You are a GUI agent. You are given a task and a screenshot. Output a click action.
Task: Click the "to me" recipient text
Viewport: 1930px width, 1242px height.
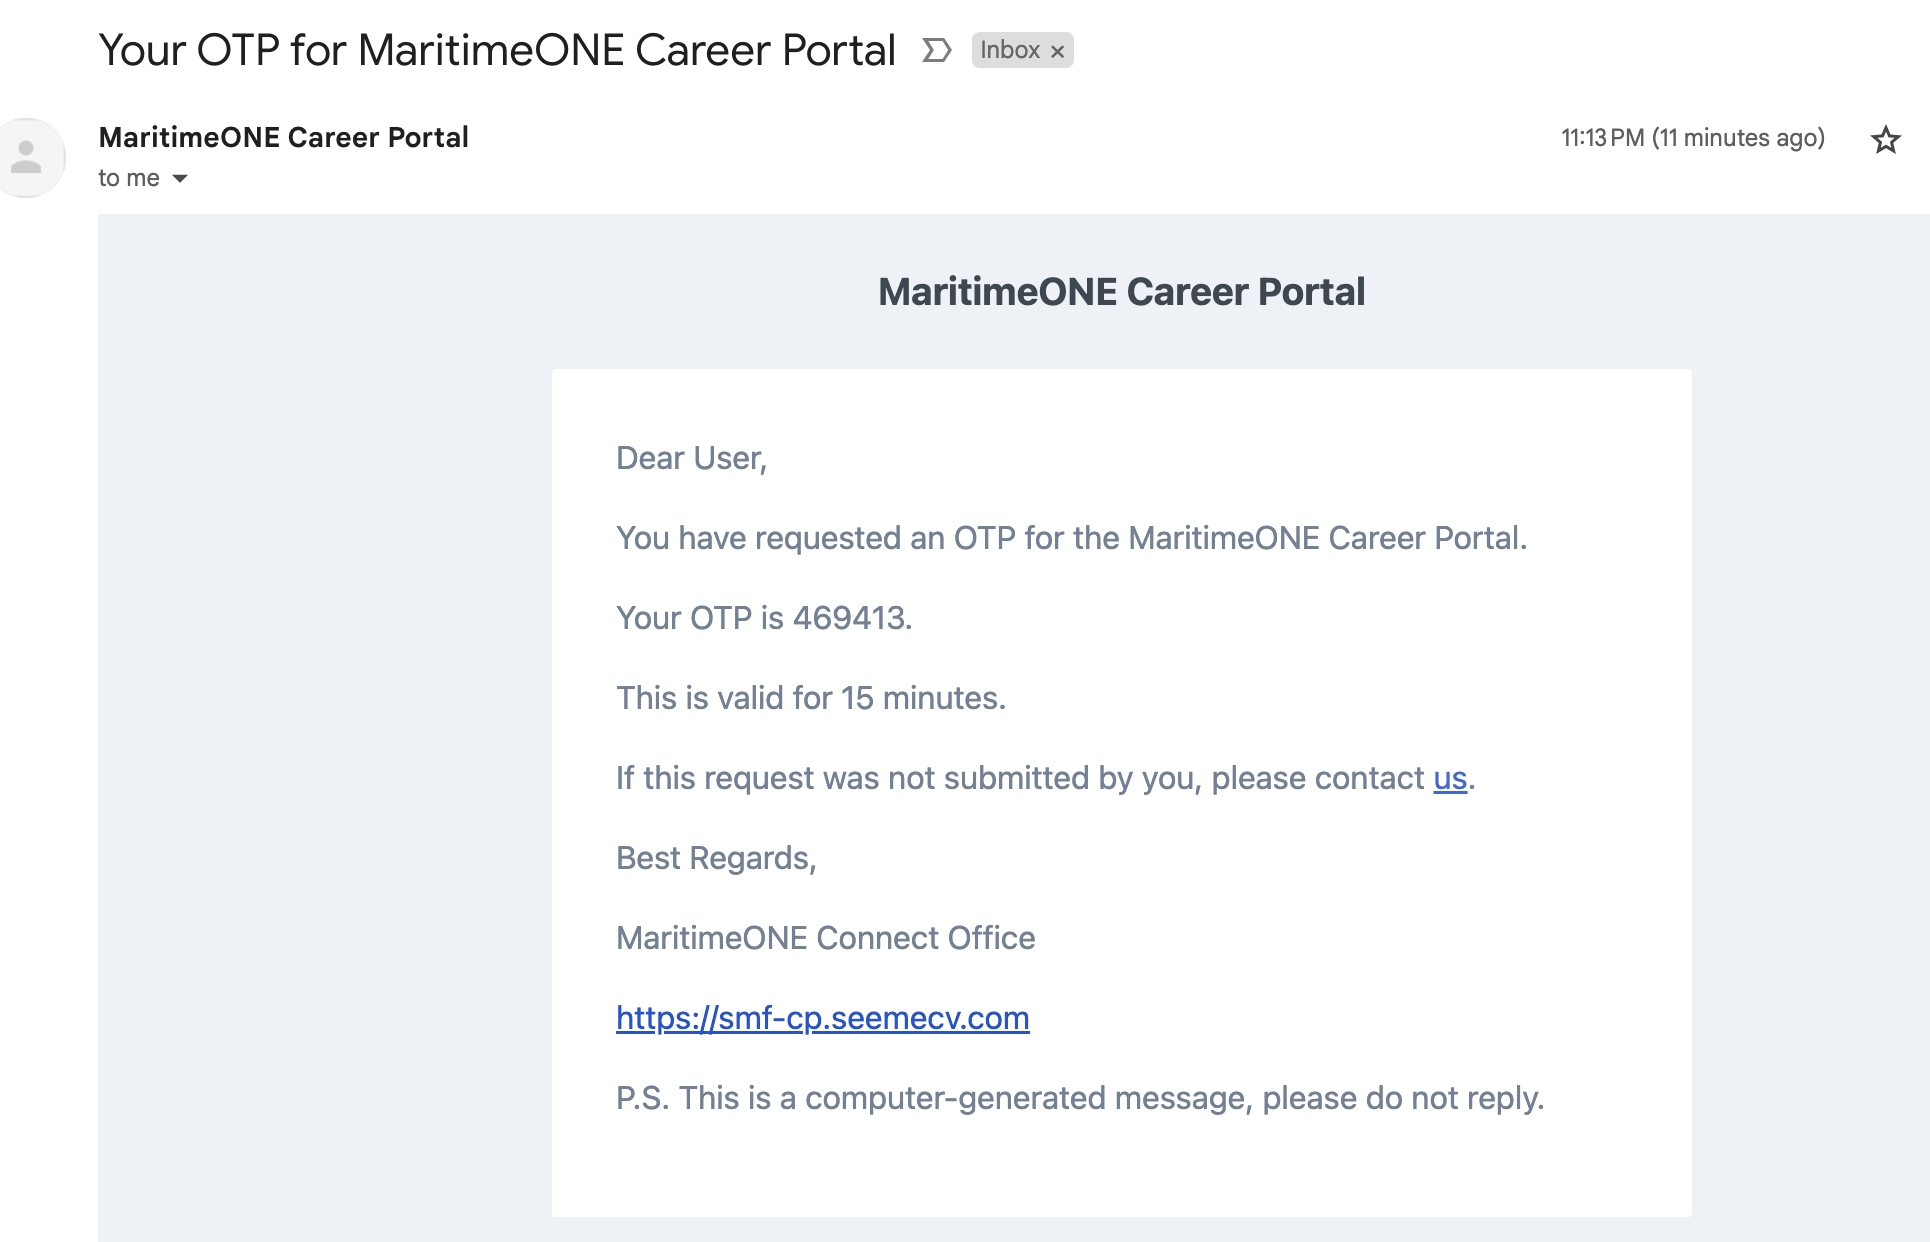(x=129, y=178)
